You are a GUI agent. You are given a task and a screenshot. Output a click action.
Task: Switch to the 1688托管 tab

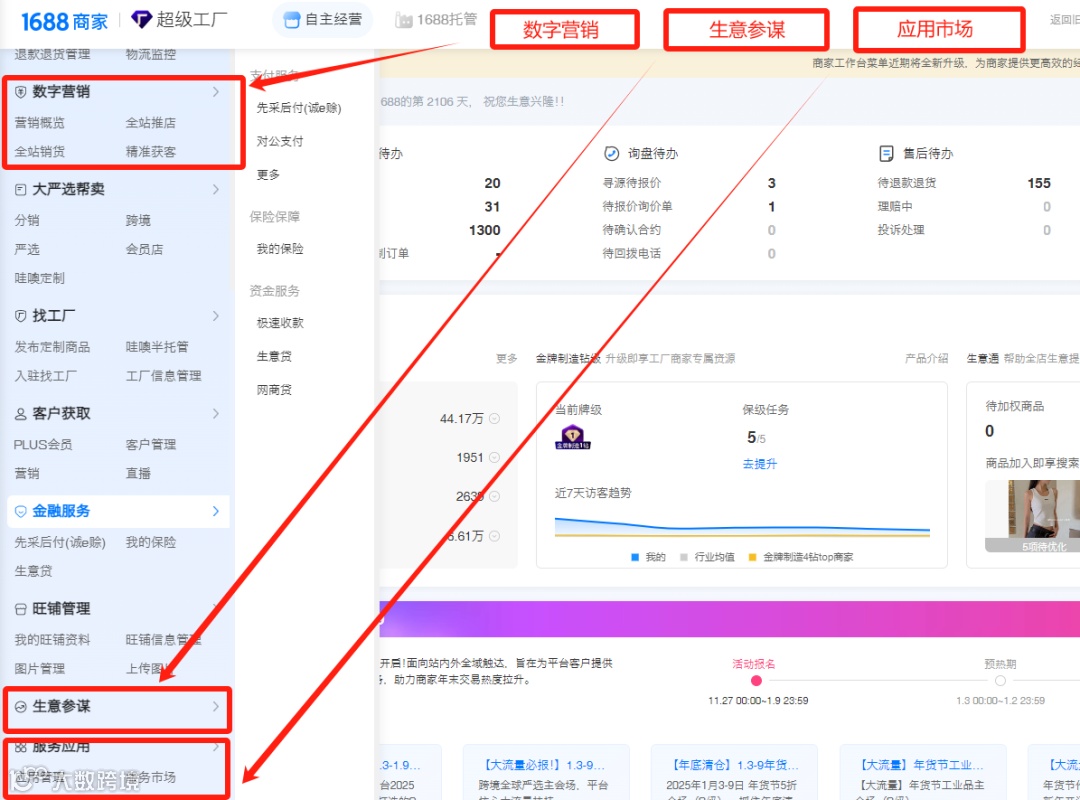[x=436, y=20]
